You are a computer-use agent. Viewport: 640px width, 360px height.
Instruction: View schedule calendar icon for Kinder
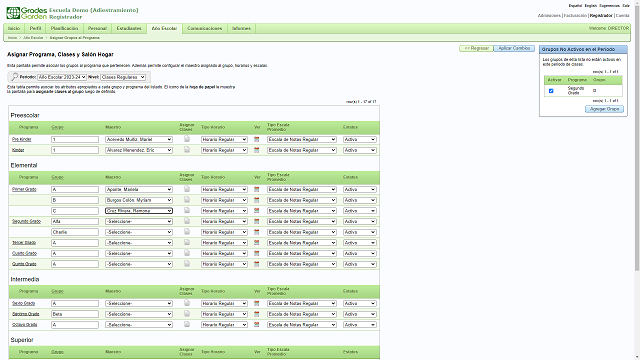tap(256, 150)
